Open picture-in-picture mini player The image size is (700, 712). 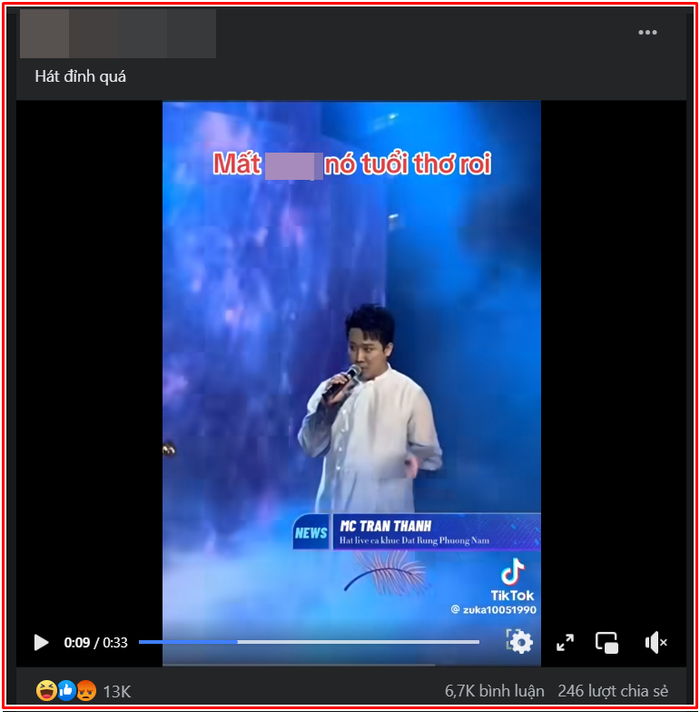pos(606,643)
